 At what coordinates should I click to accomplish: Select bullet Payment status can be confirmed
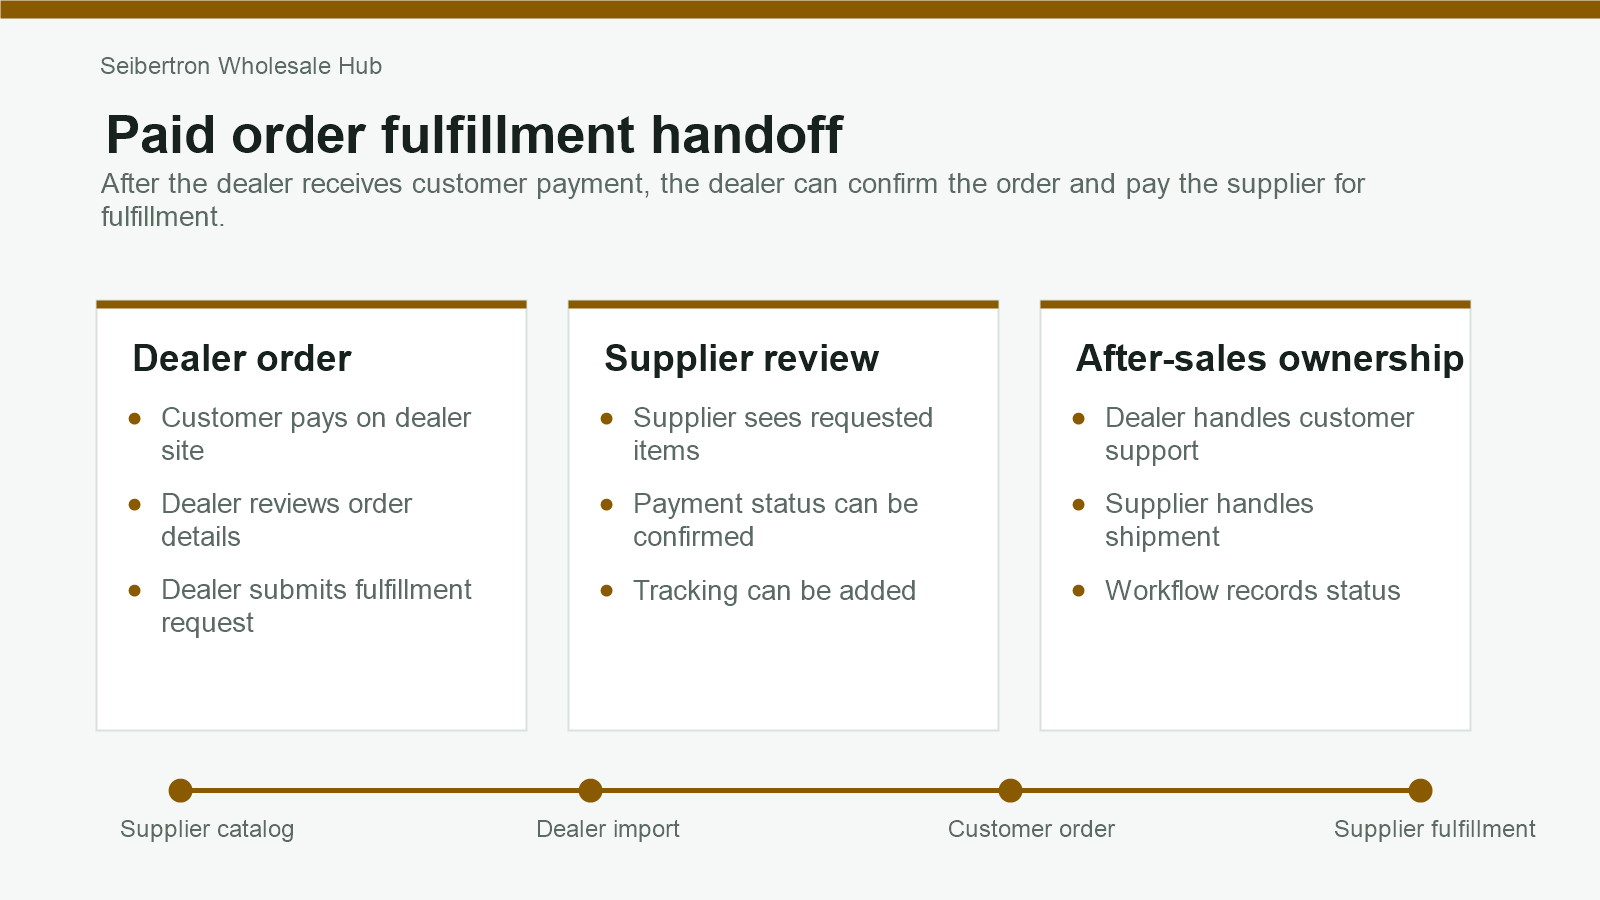[776, 520]
